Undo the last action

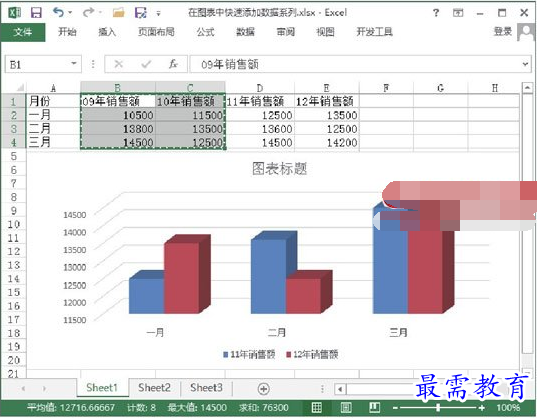pos(59,13)
